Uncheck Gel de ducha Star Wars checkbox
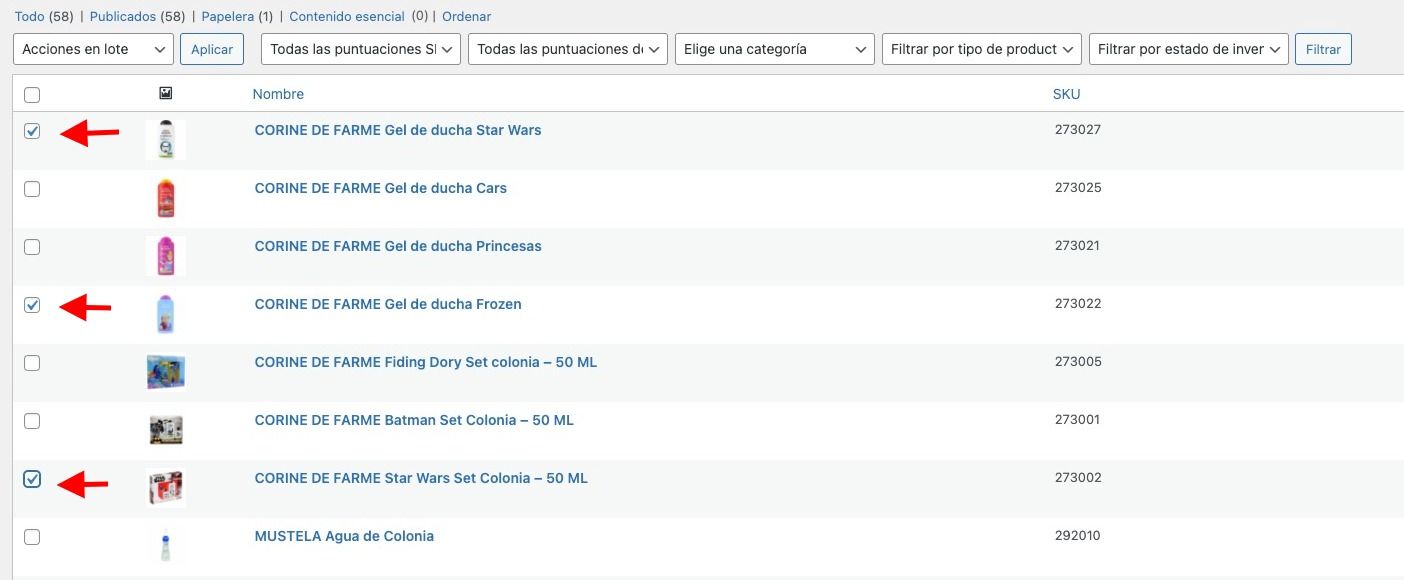This screenshot has height=580, width=1404. tap(32, 131)
